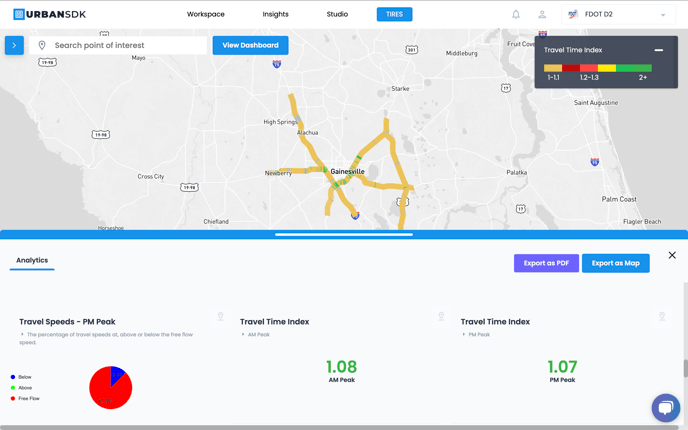Click the dark red legend swatch
This screenshot has width=688, height=430.
[571, 68]
